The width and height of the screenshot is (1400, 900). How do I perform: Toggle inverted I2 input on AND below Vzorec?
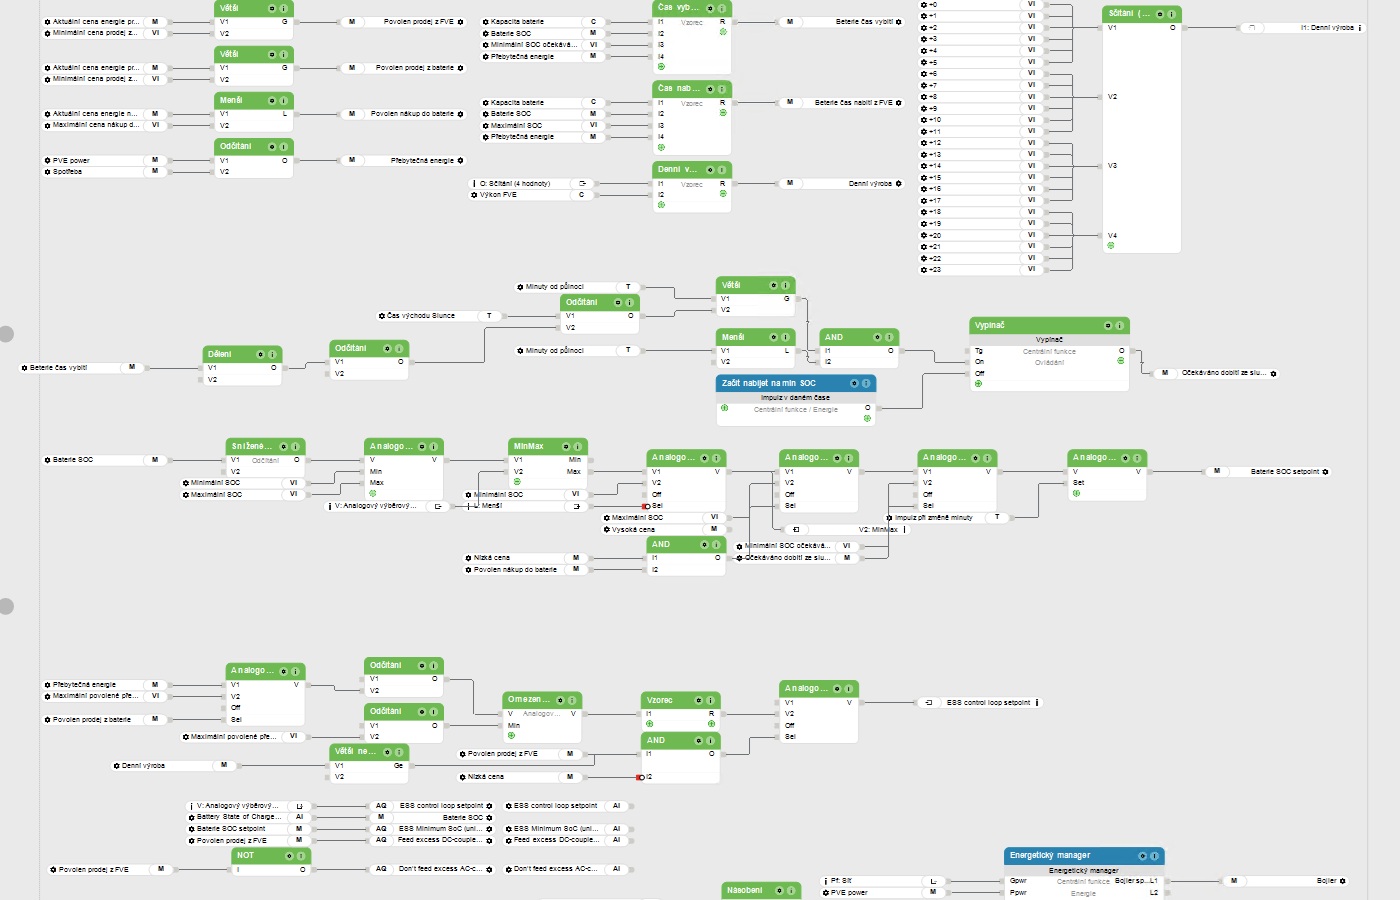640,777
